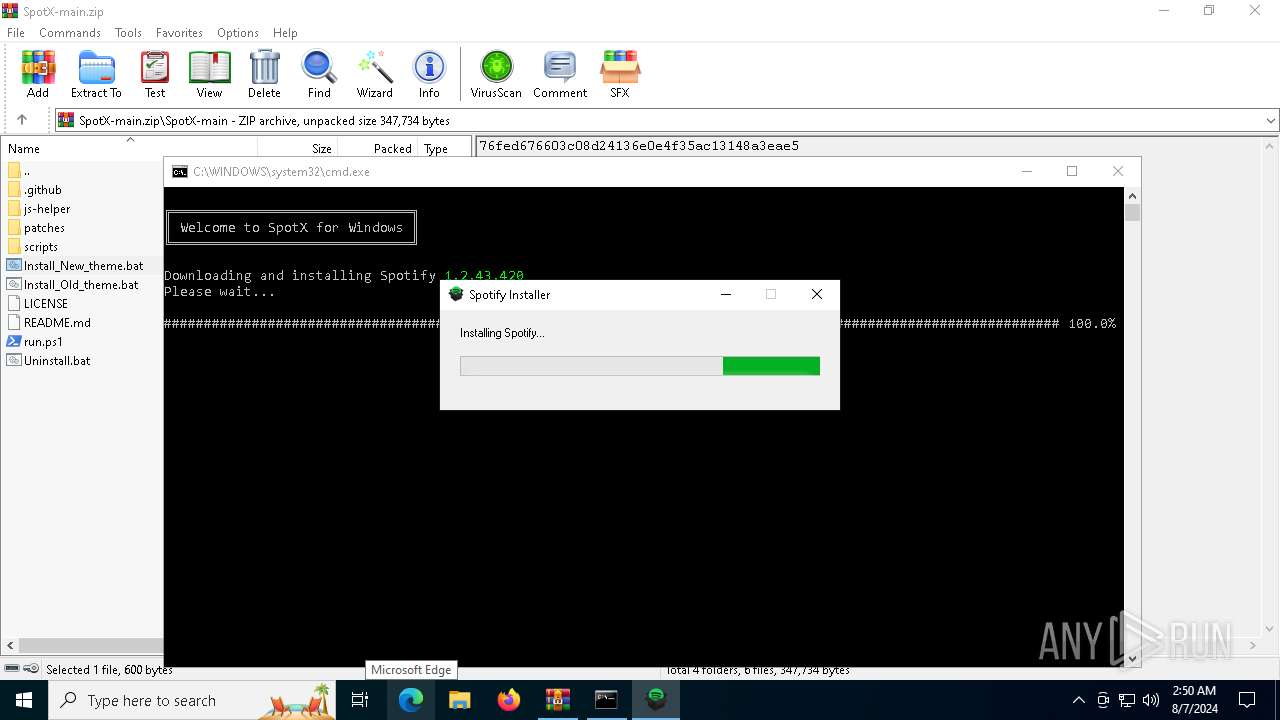Screen dimensions: 1280x720
Task: Start VirusScan on the archive
Action: [496, 75]
